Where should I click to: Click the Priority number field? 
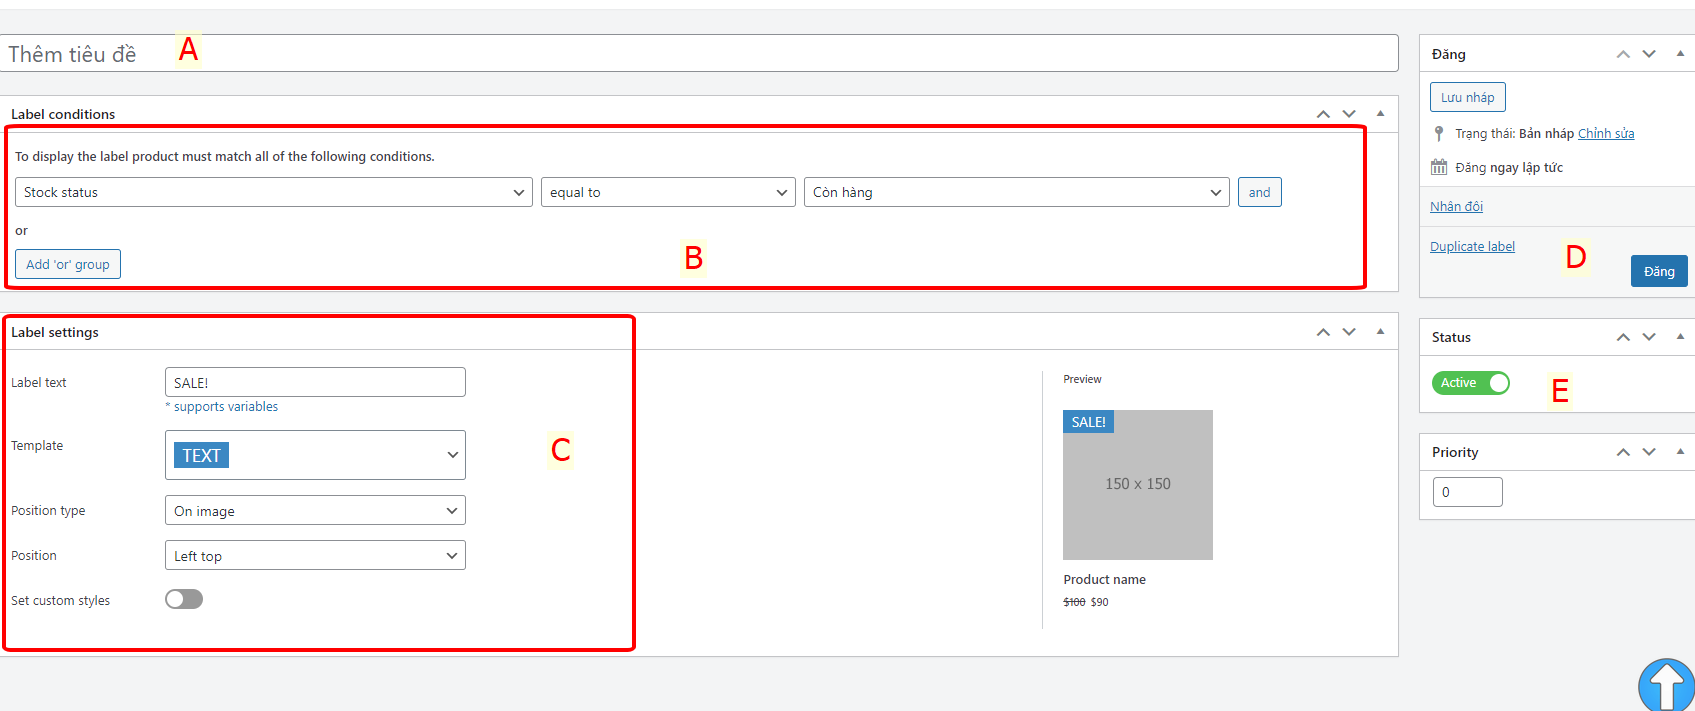click(1468, 492)
